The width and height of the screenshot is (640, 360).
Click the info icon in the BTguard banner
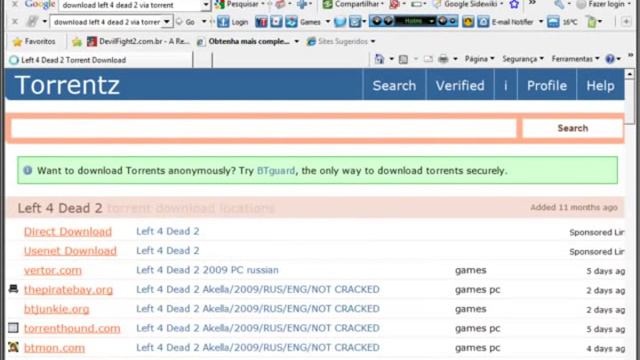tap(28, 170)
